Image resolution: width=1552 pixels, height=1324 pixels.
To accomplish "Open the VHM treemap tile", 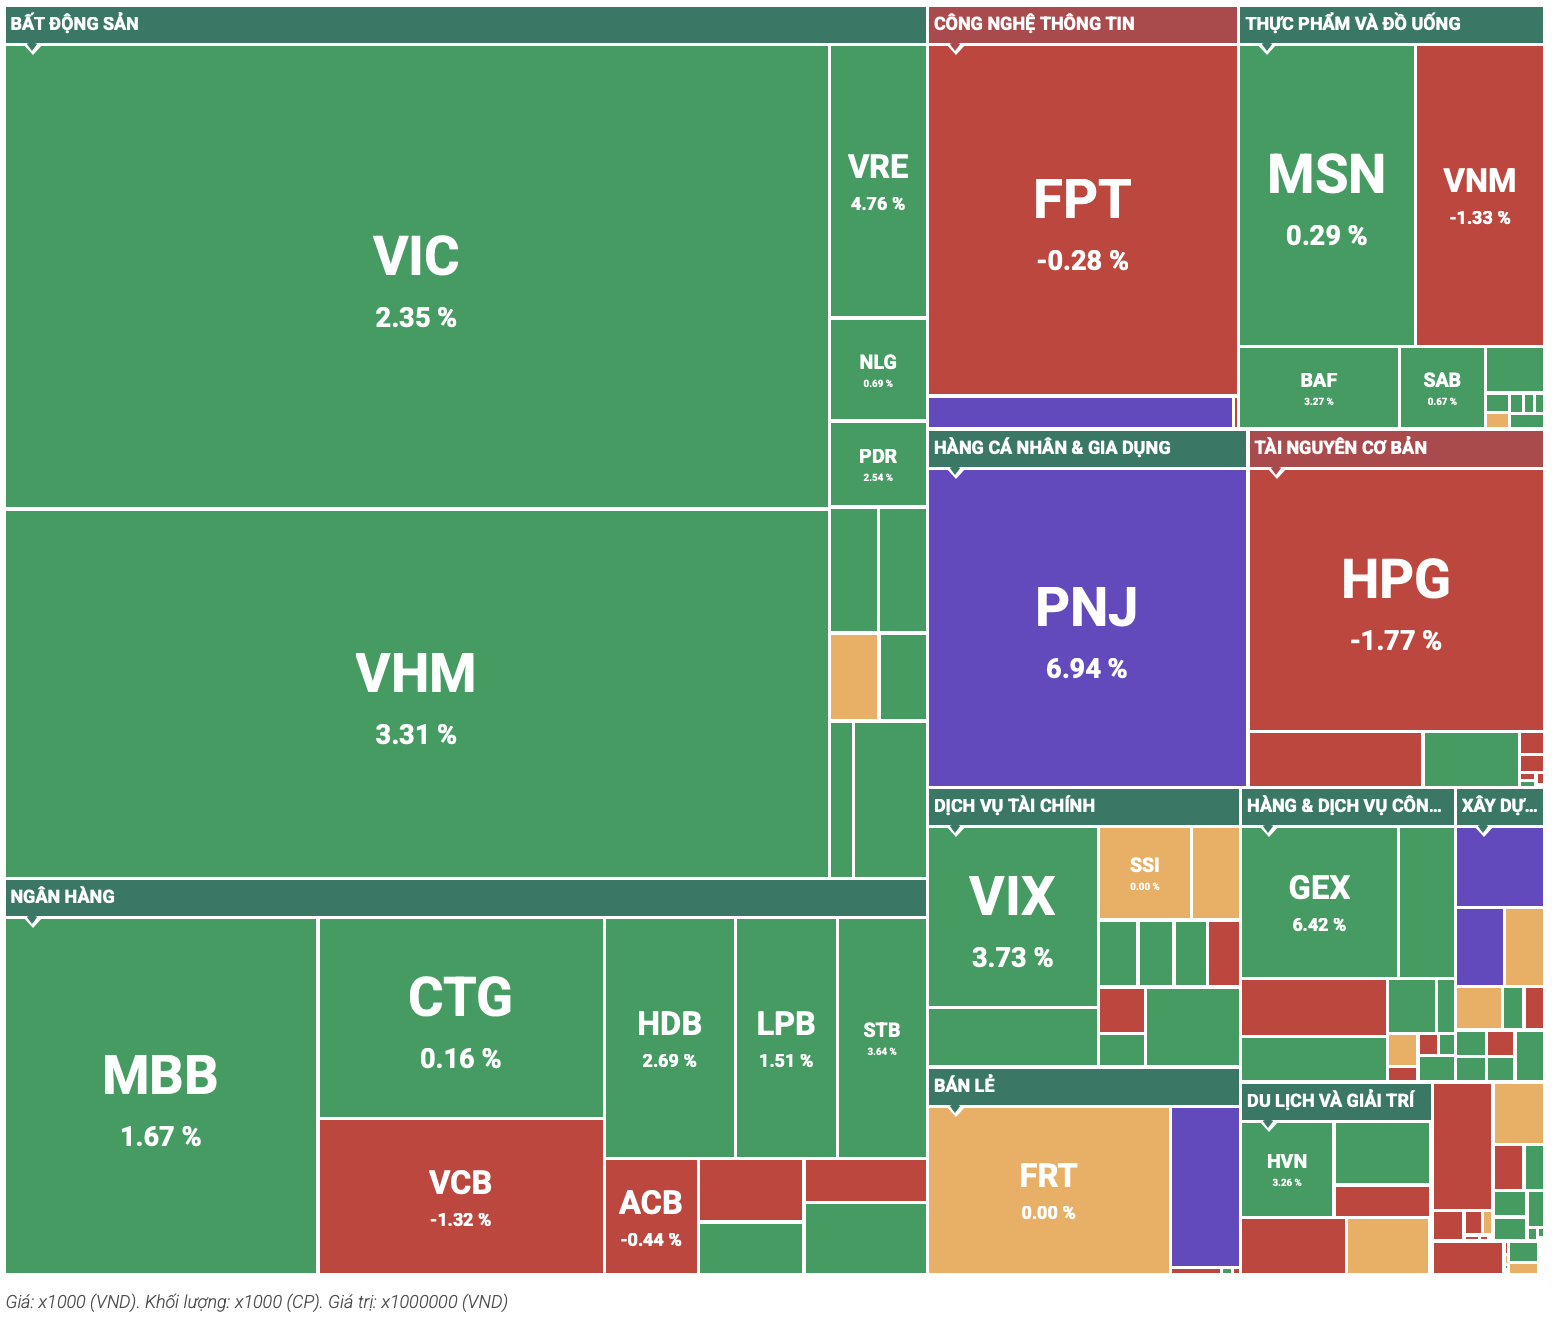I will click(416, 694).
